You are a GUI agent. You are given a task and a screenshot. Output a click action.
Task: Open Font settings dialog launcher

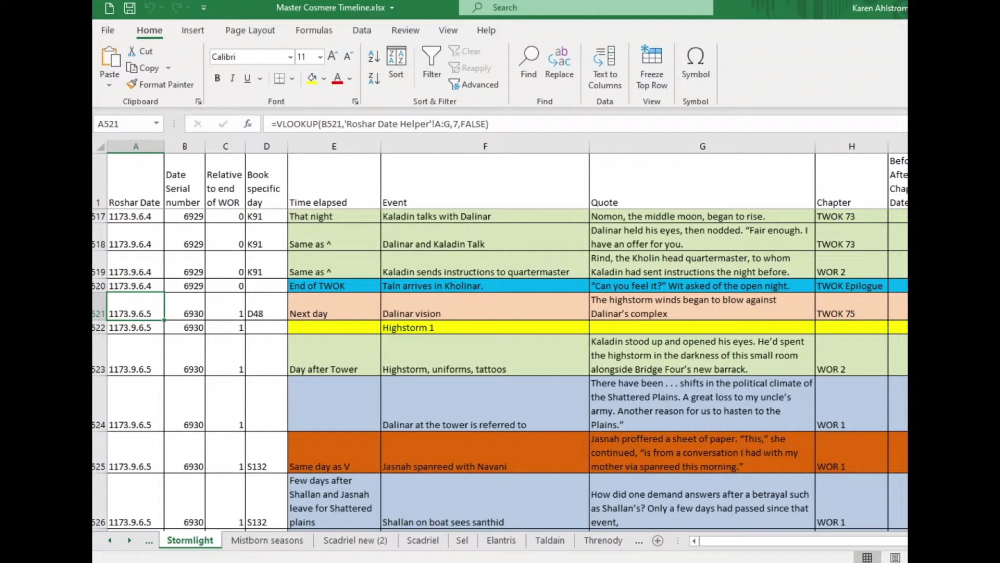[x=355, y=101]
